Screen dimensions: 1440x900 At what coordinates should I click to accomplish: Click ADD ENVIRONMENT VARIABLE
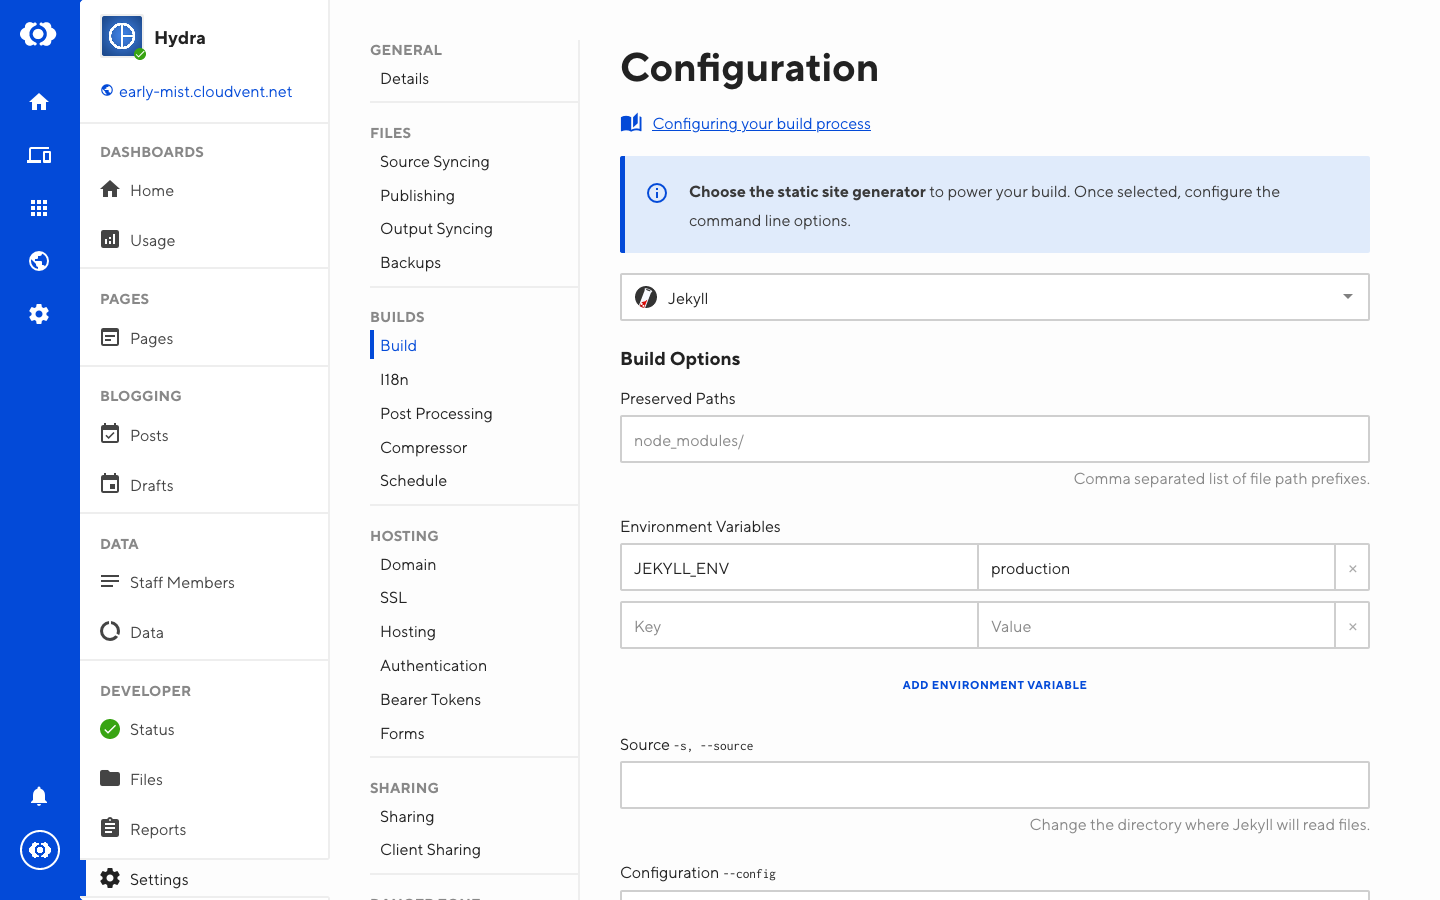994,685
